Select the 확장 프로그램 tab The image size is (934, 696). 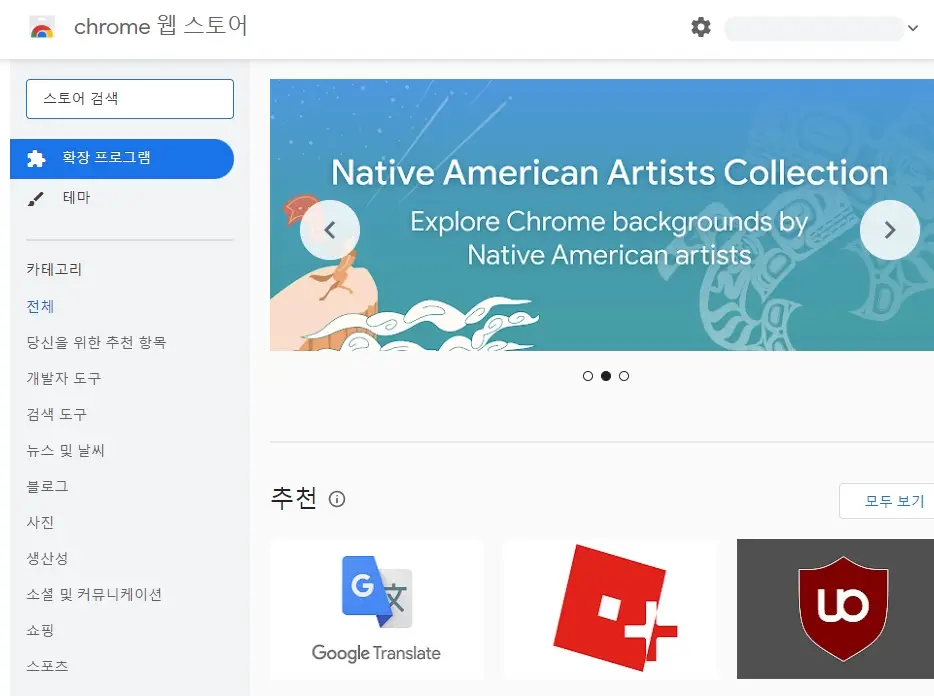pyautogui.click(x=122, y=159)
